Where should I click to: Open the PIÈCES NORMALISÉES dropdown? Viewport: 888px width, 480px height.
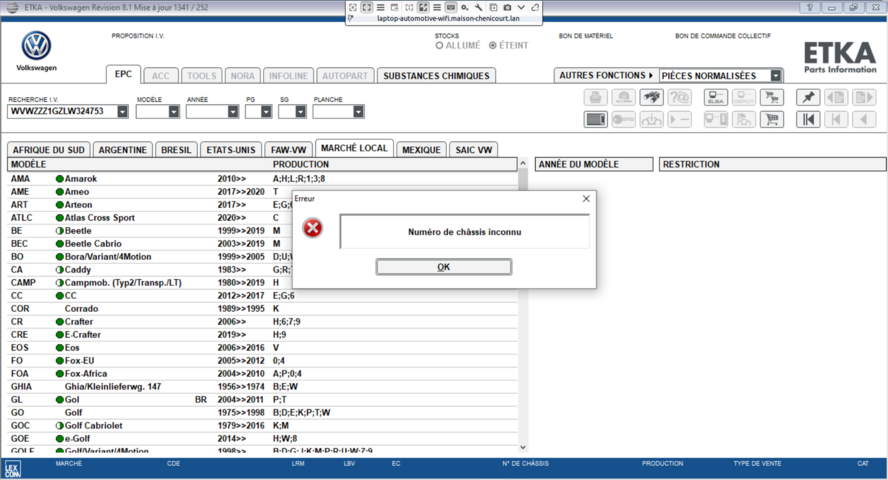point(776,76)
